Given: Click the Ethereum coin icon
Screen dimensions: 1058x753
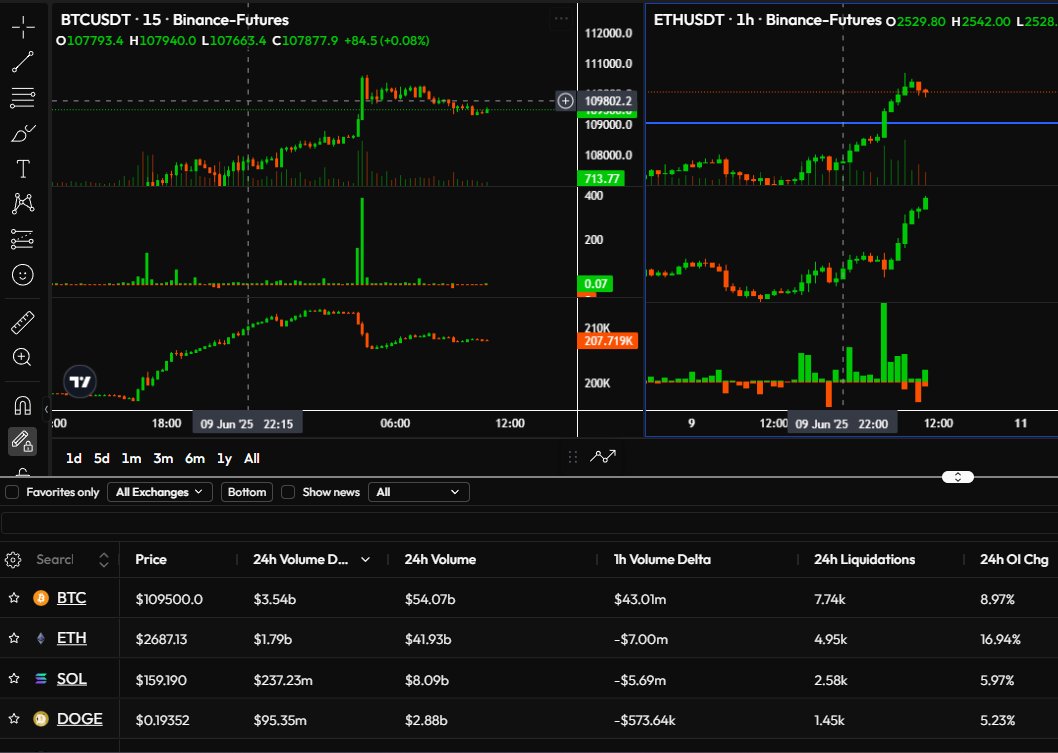Looking at the screenshot, I should click(40, 638).
